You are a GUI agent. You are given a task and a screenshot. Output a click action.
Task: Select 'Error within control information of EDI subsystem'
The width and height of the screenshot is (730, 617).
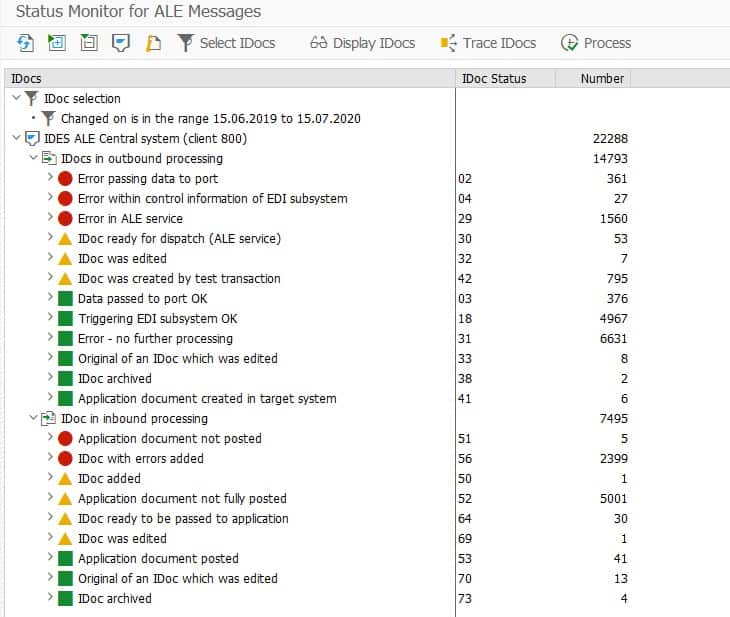coord(213,198)
